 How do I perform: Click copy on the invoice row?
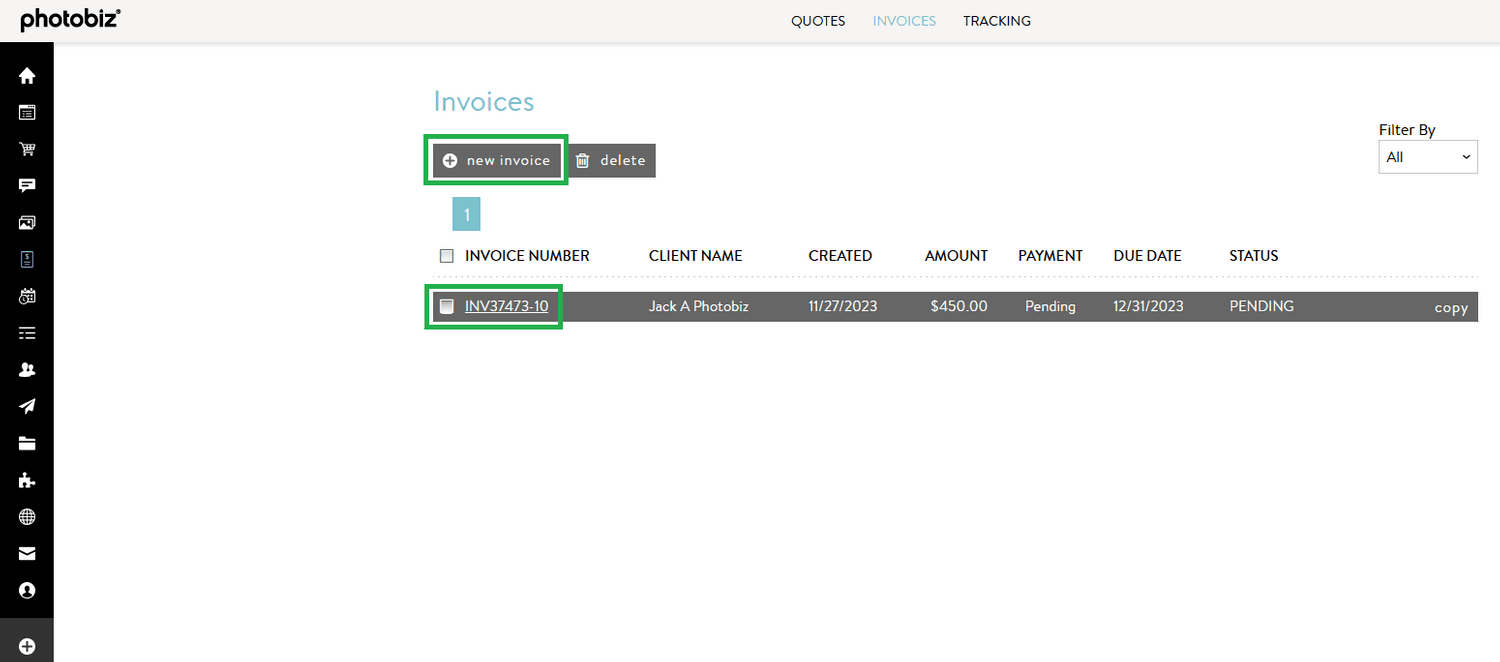1450,308
